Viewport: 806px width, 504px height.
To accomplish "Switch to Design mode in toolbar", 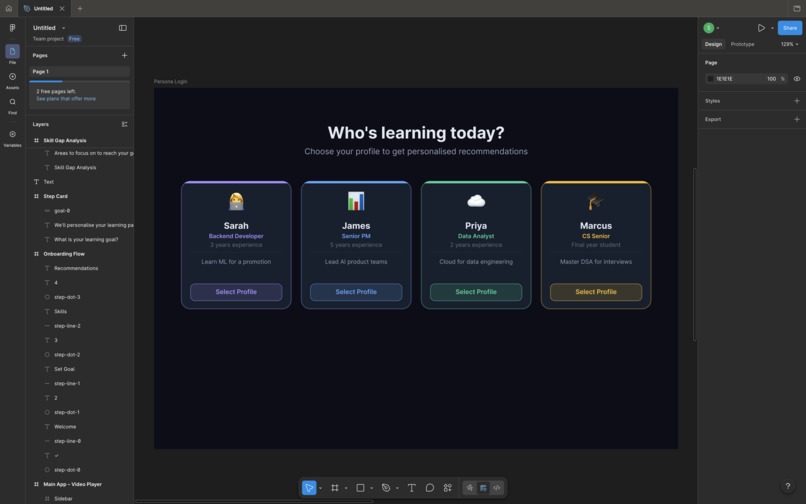I will [483, 488].
